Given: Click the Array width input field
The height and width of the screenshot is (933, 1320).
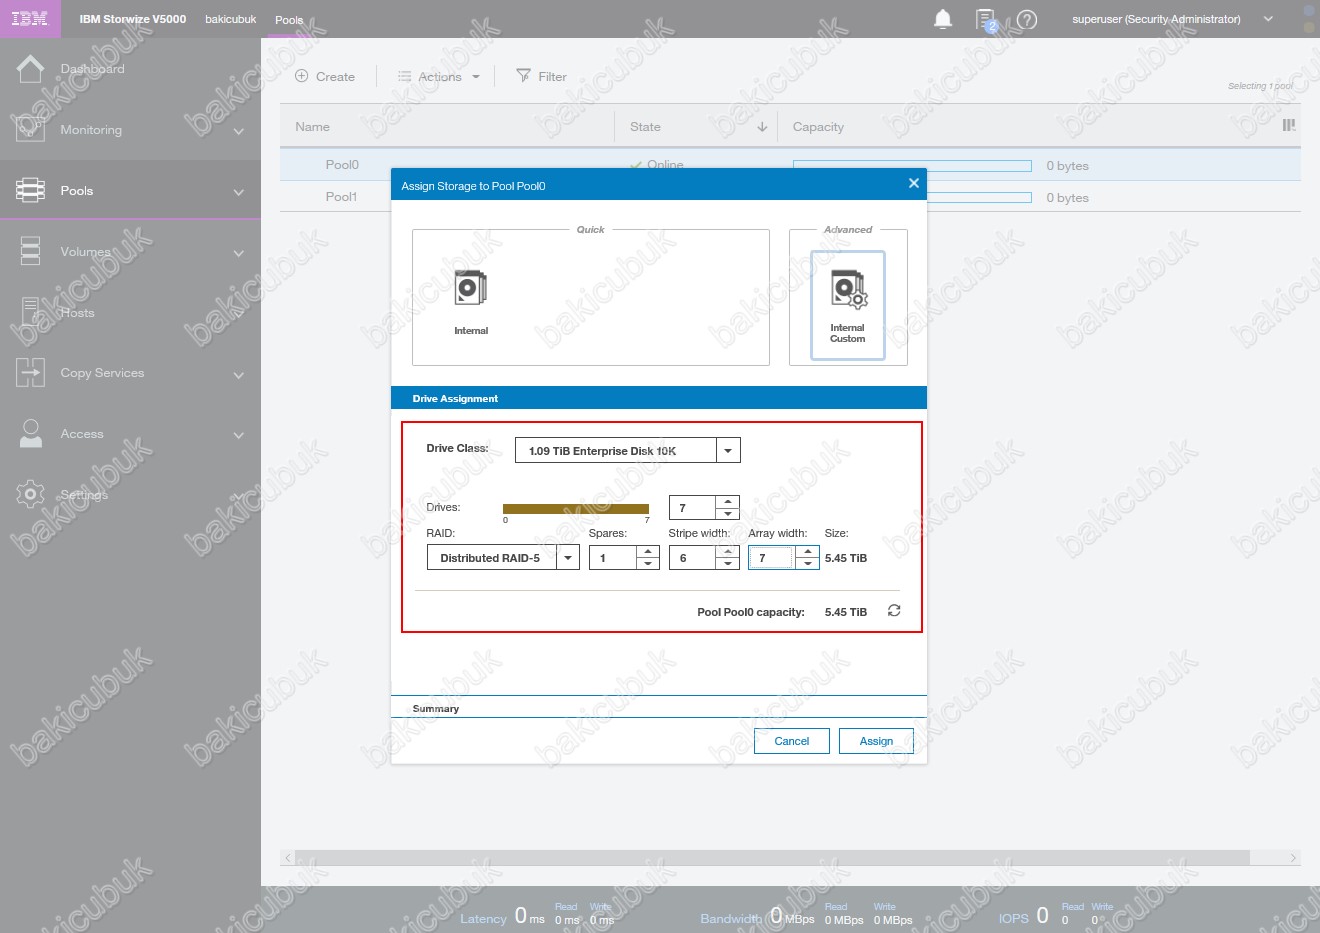Looking at the screenshot, I should [771, 558].
